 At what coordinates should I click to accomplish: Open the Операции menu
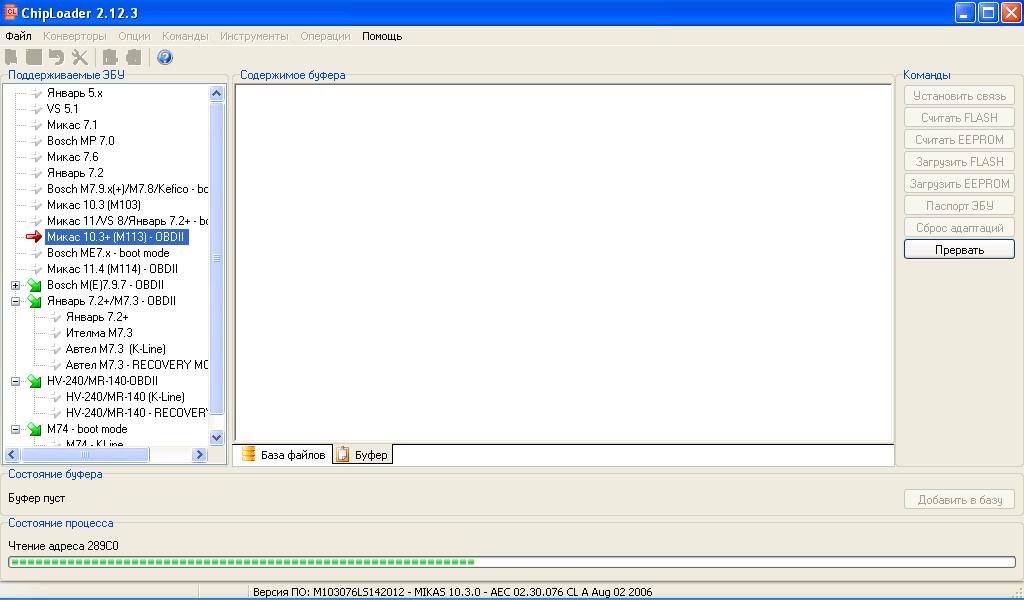point(325,36)
